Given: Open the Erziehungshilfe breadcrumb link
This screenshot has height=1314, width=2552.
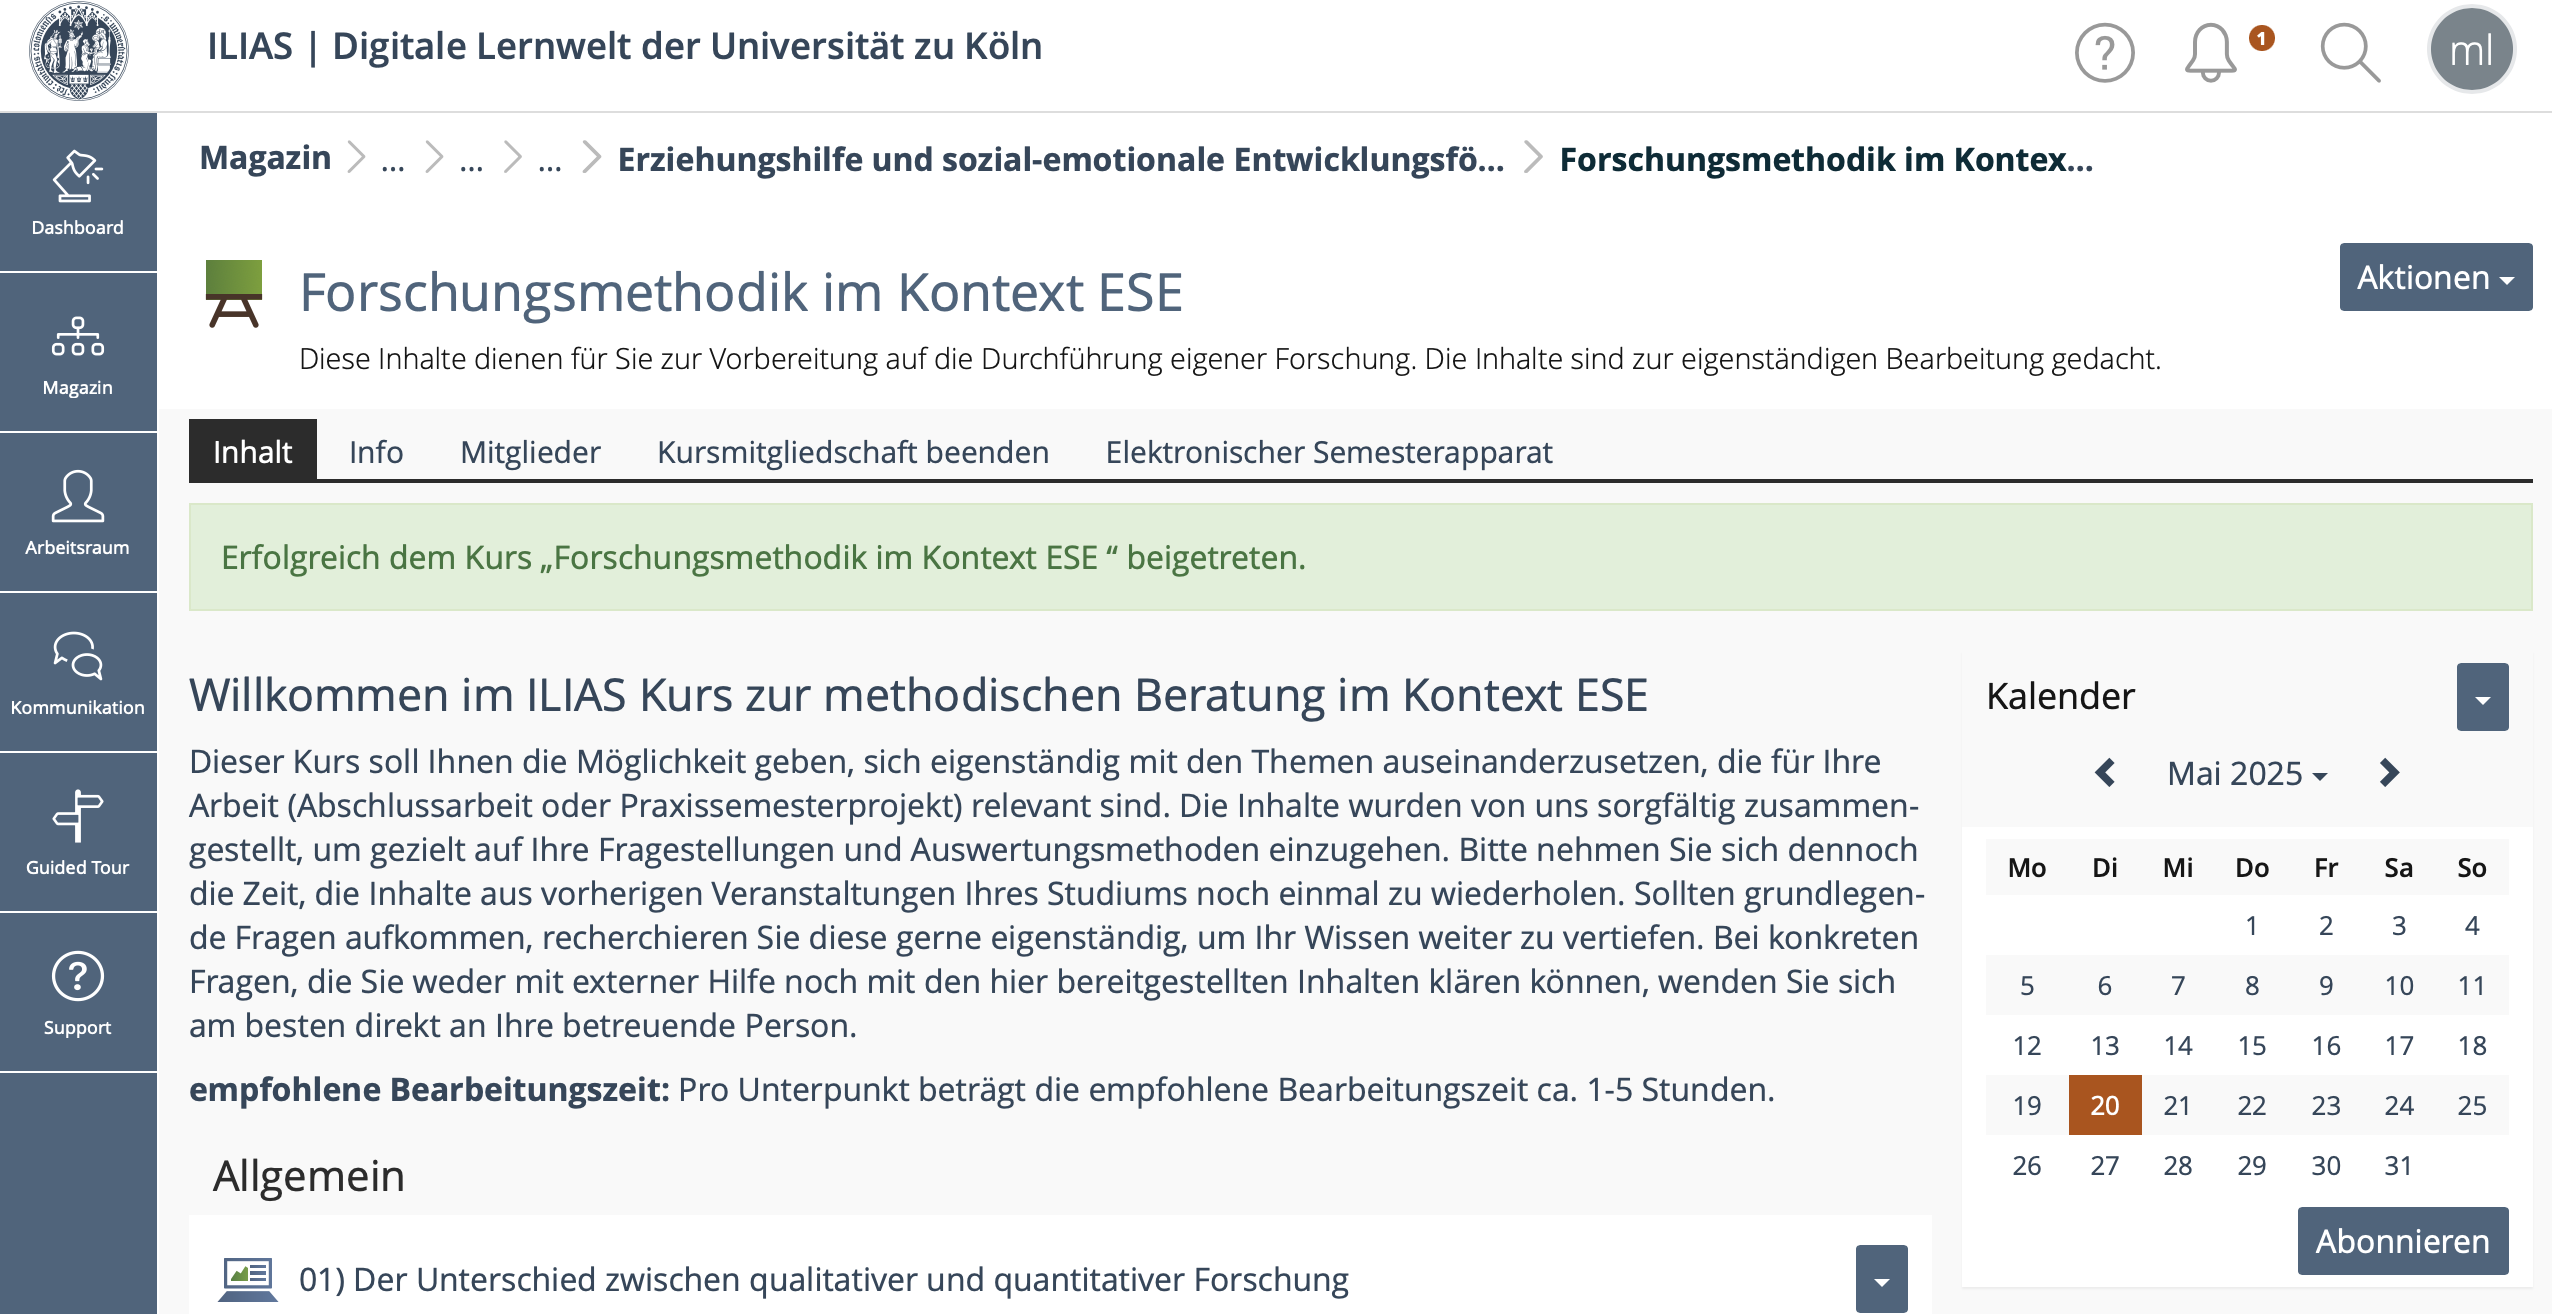Looking at the screenshot, I should 1060,159.
